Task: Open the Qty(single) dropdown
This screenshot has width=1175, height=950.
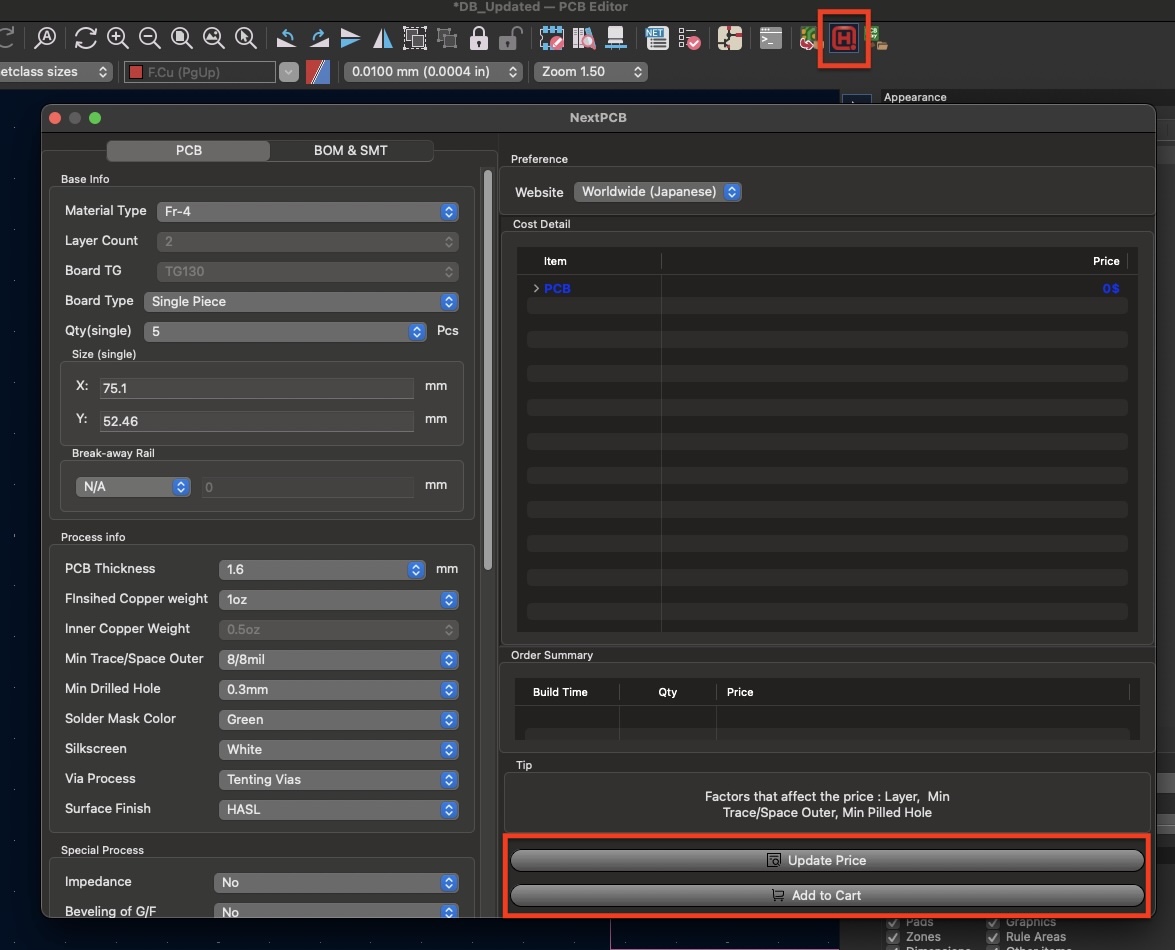Action: click(x=285, y=331)
